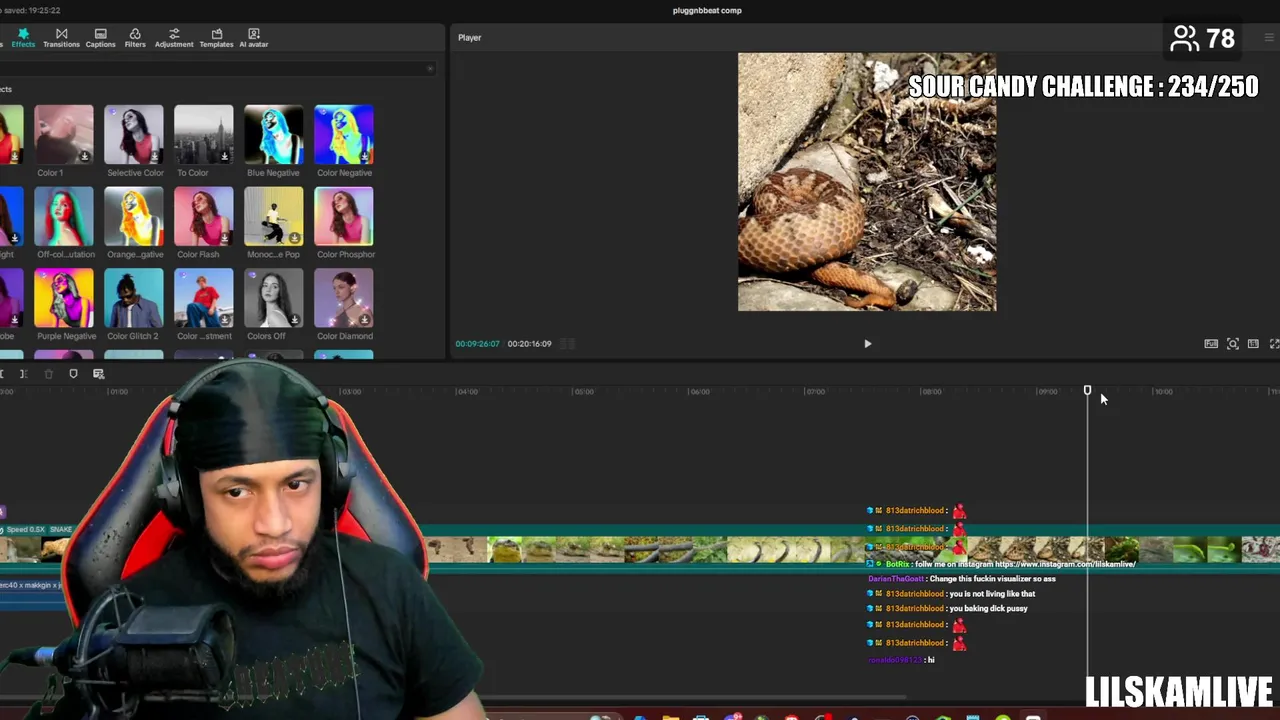Open the Adjustment tab
1280x720 pixels.
click(x=174, y=38)
